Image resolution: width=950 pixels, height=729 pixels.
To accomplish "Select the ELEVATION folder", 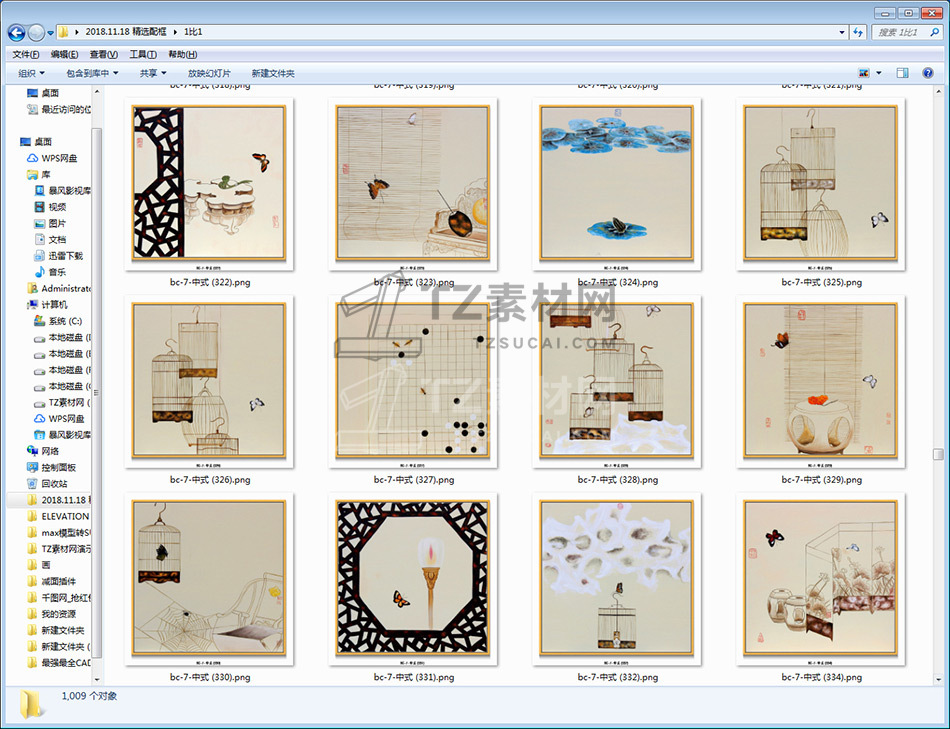I will [x=59, y=517].
